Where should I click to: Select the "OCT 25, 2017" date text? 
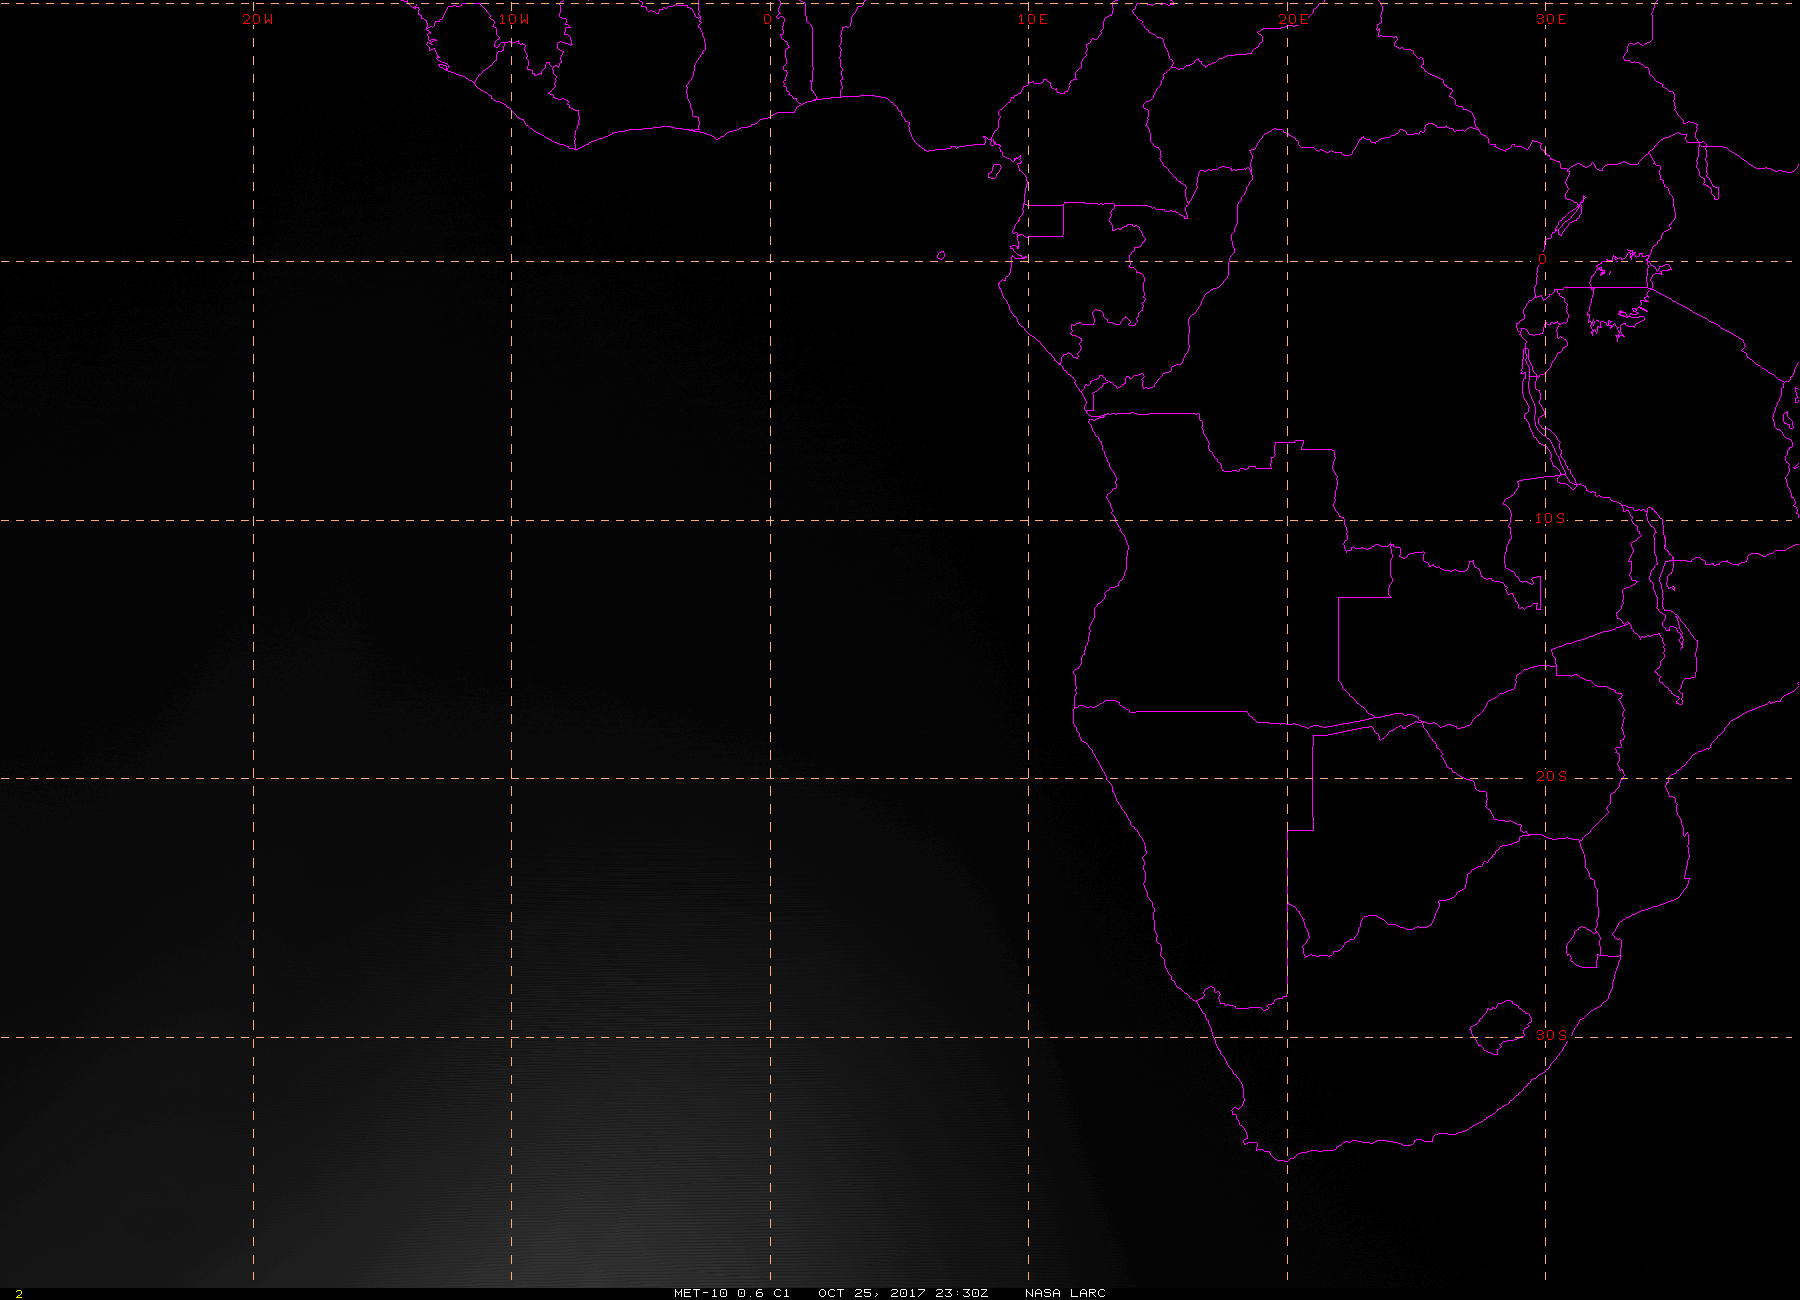click(x=872, y=1293)
